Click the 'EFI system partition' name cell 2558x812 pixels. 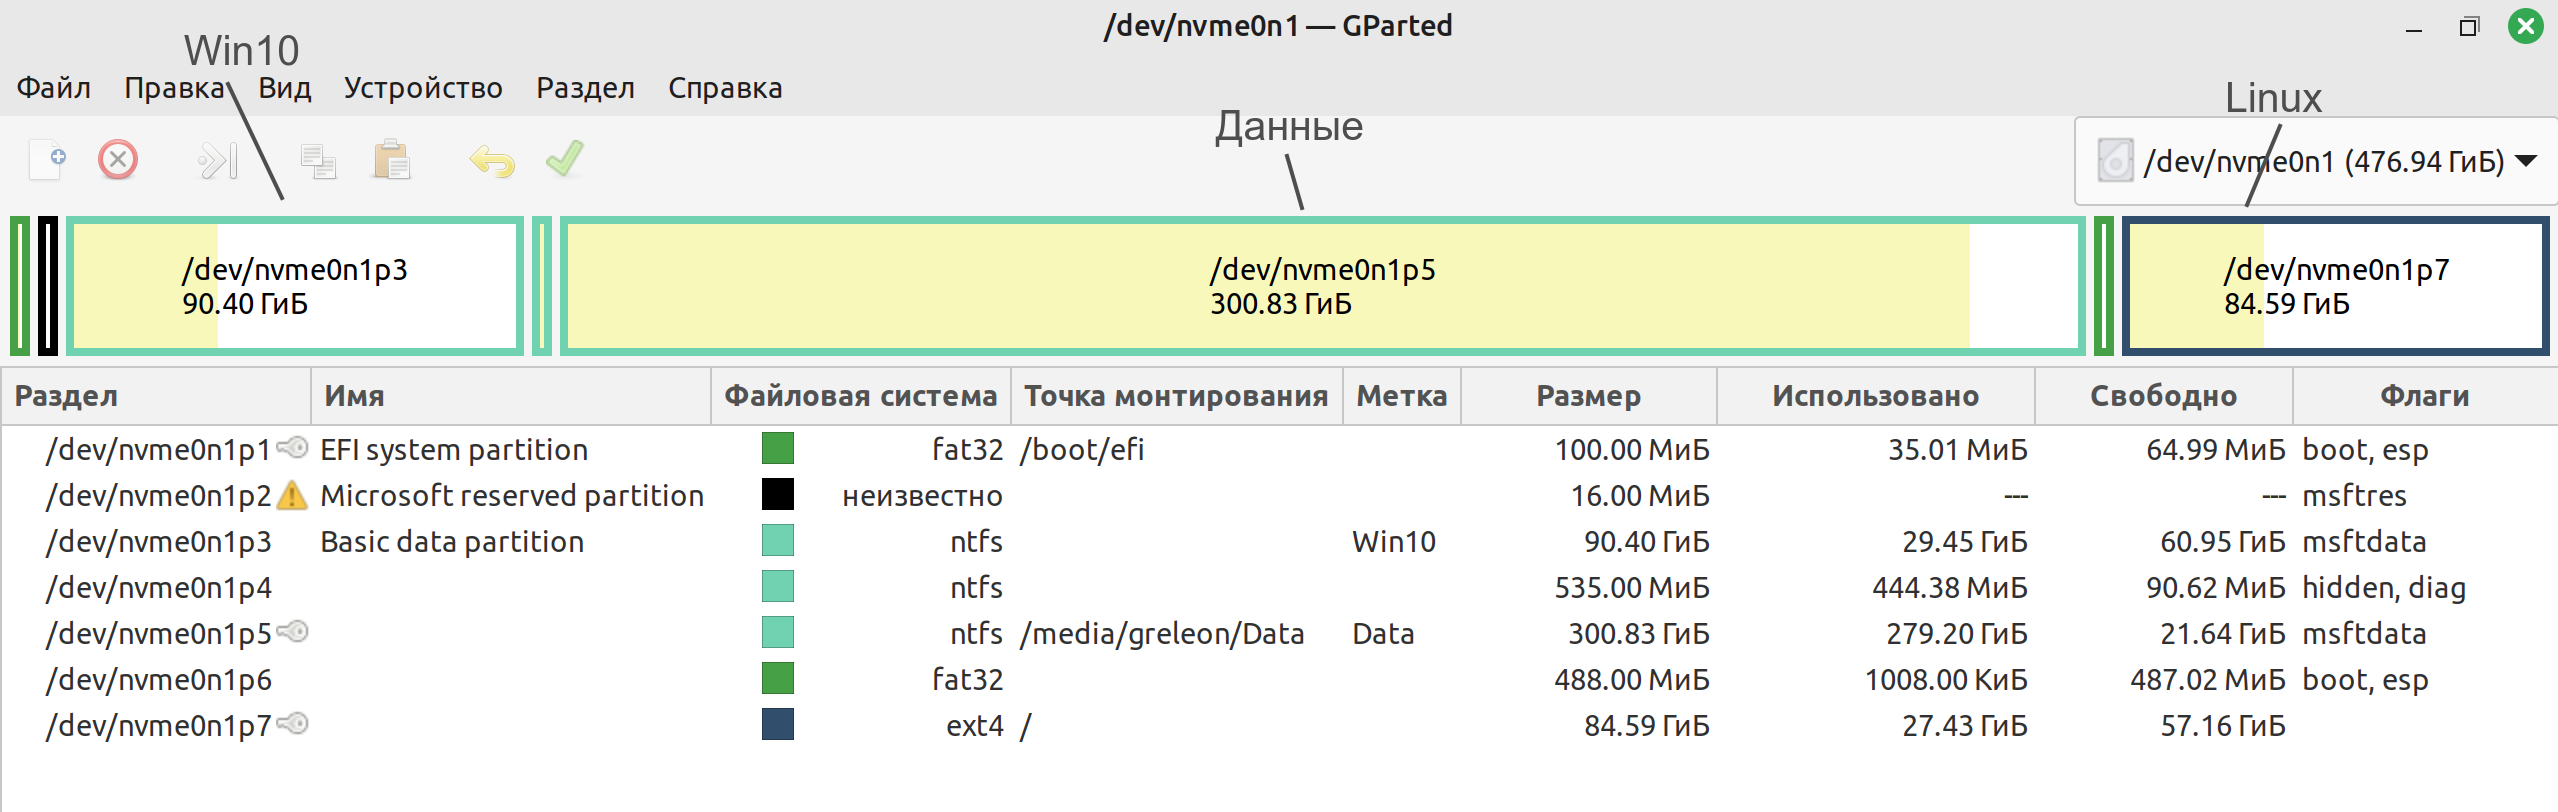(x=454, y=449)
